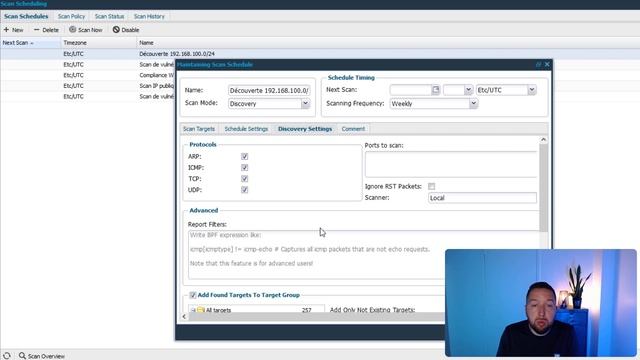Click the Timezone column header
This screenshot has height=360, width=640.
coord(98,42)
